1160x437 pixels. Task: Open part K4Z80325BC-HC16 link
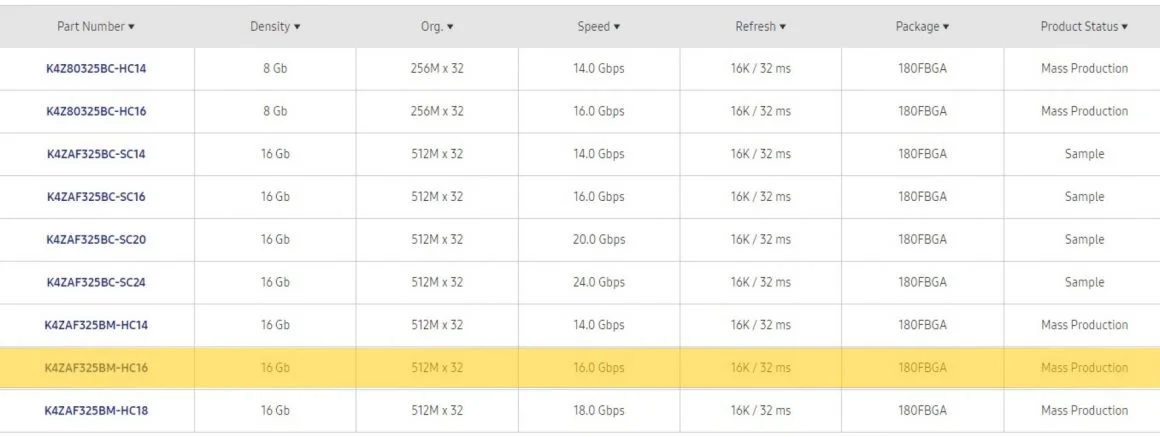tap(96, 112)
